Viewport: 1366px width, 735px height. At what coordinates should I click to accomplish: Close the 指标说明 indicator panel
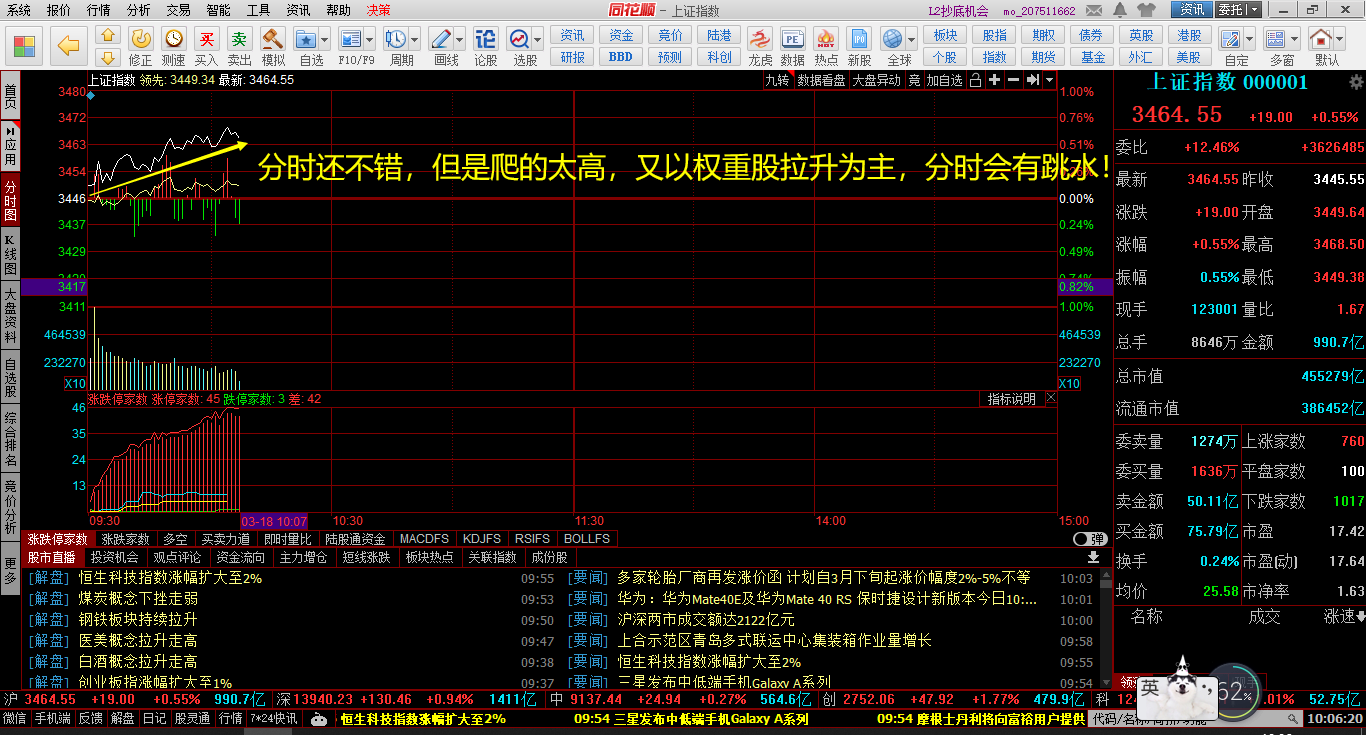click(1051, 398)
